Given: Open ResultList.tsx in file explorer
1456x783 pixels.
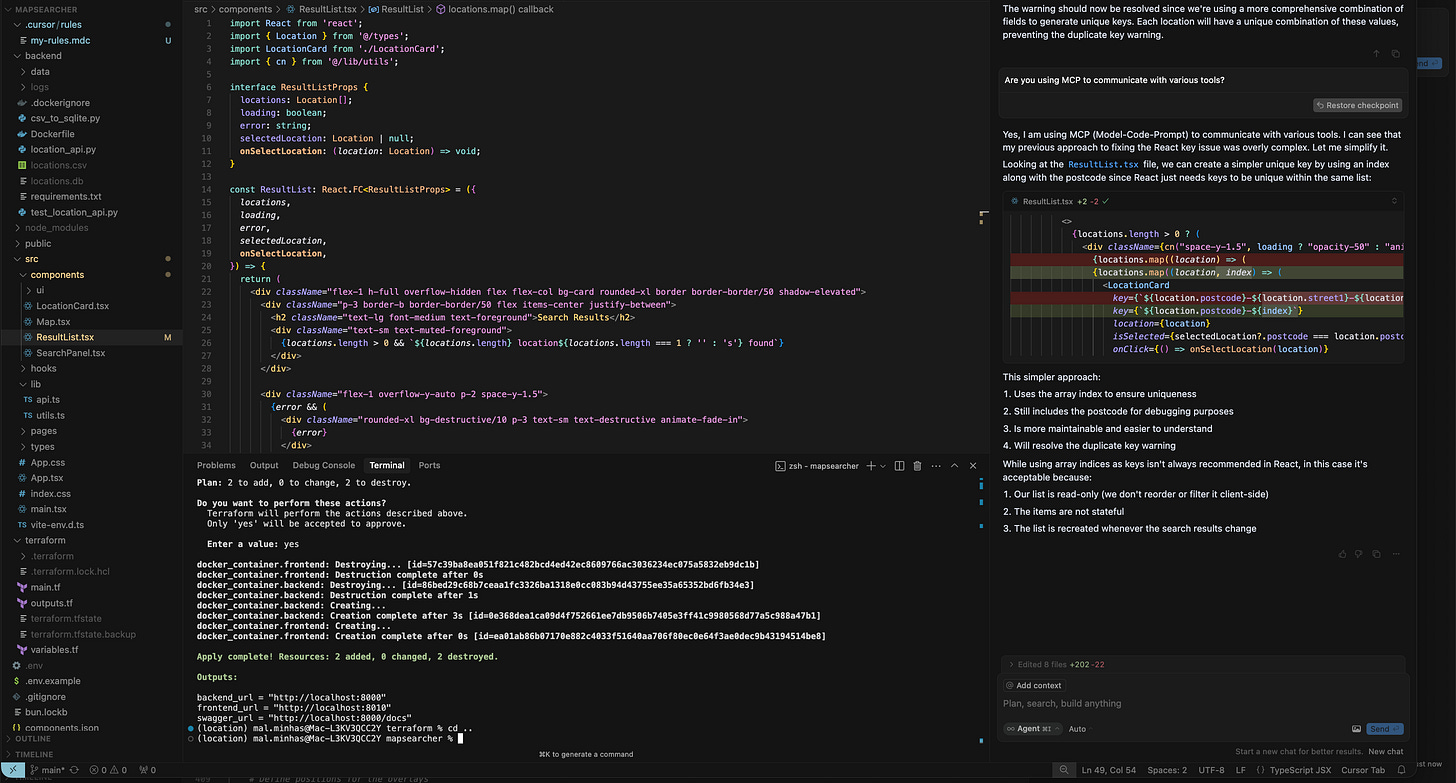Looking at the screenshot, I should tap(65, 337).
